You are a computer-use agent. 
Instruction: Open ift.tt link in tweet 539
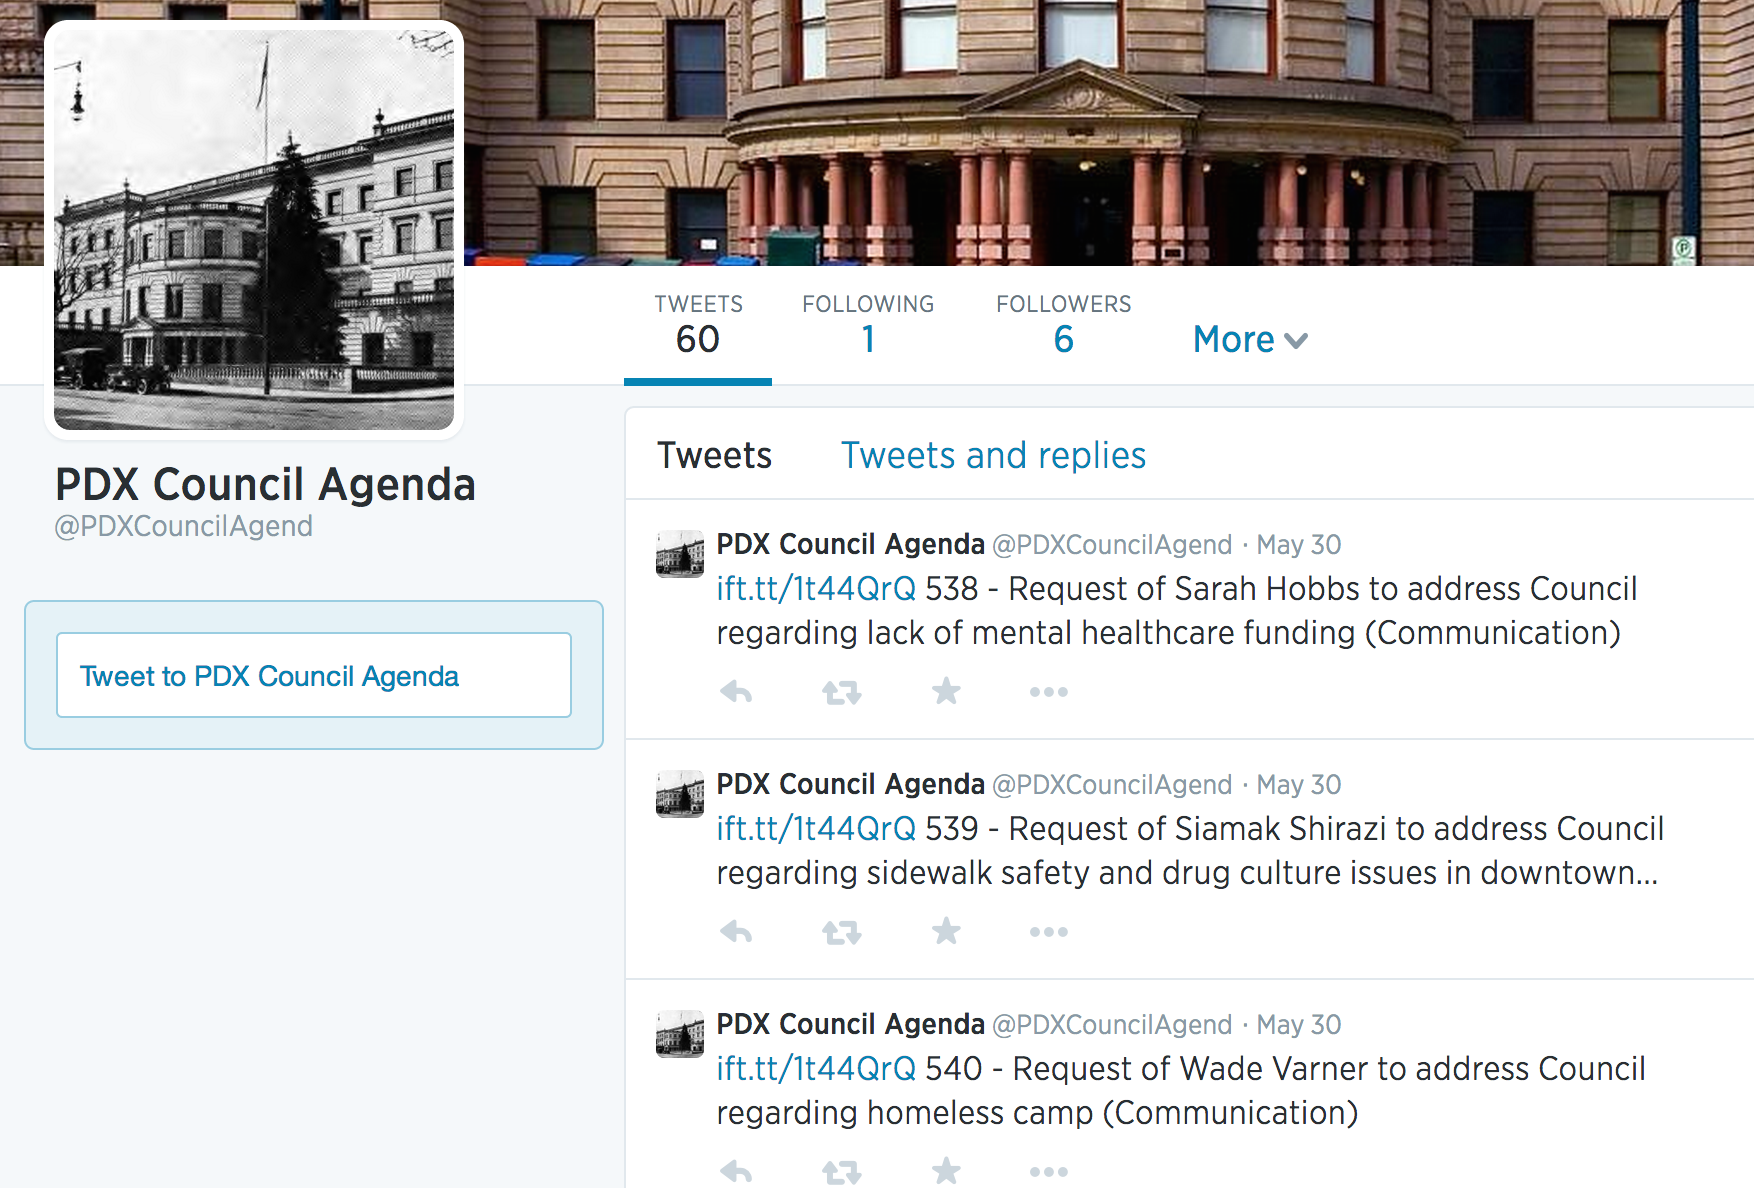click(816, 829)
